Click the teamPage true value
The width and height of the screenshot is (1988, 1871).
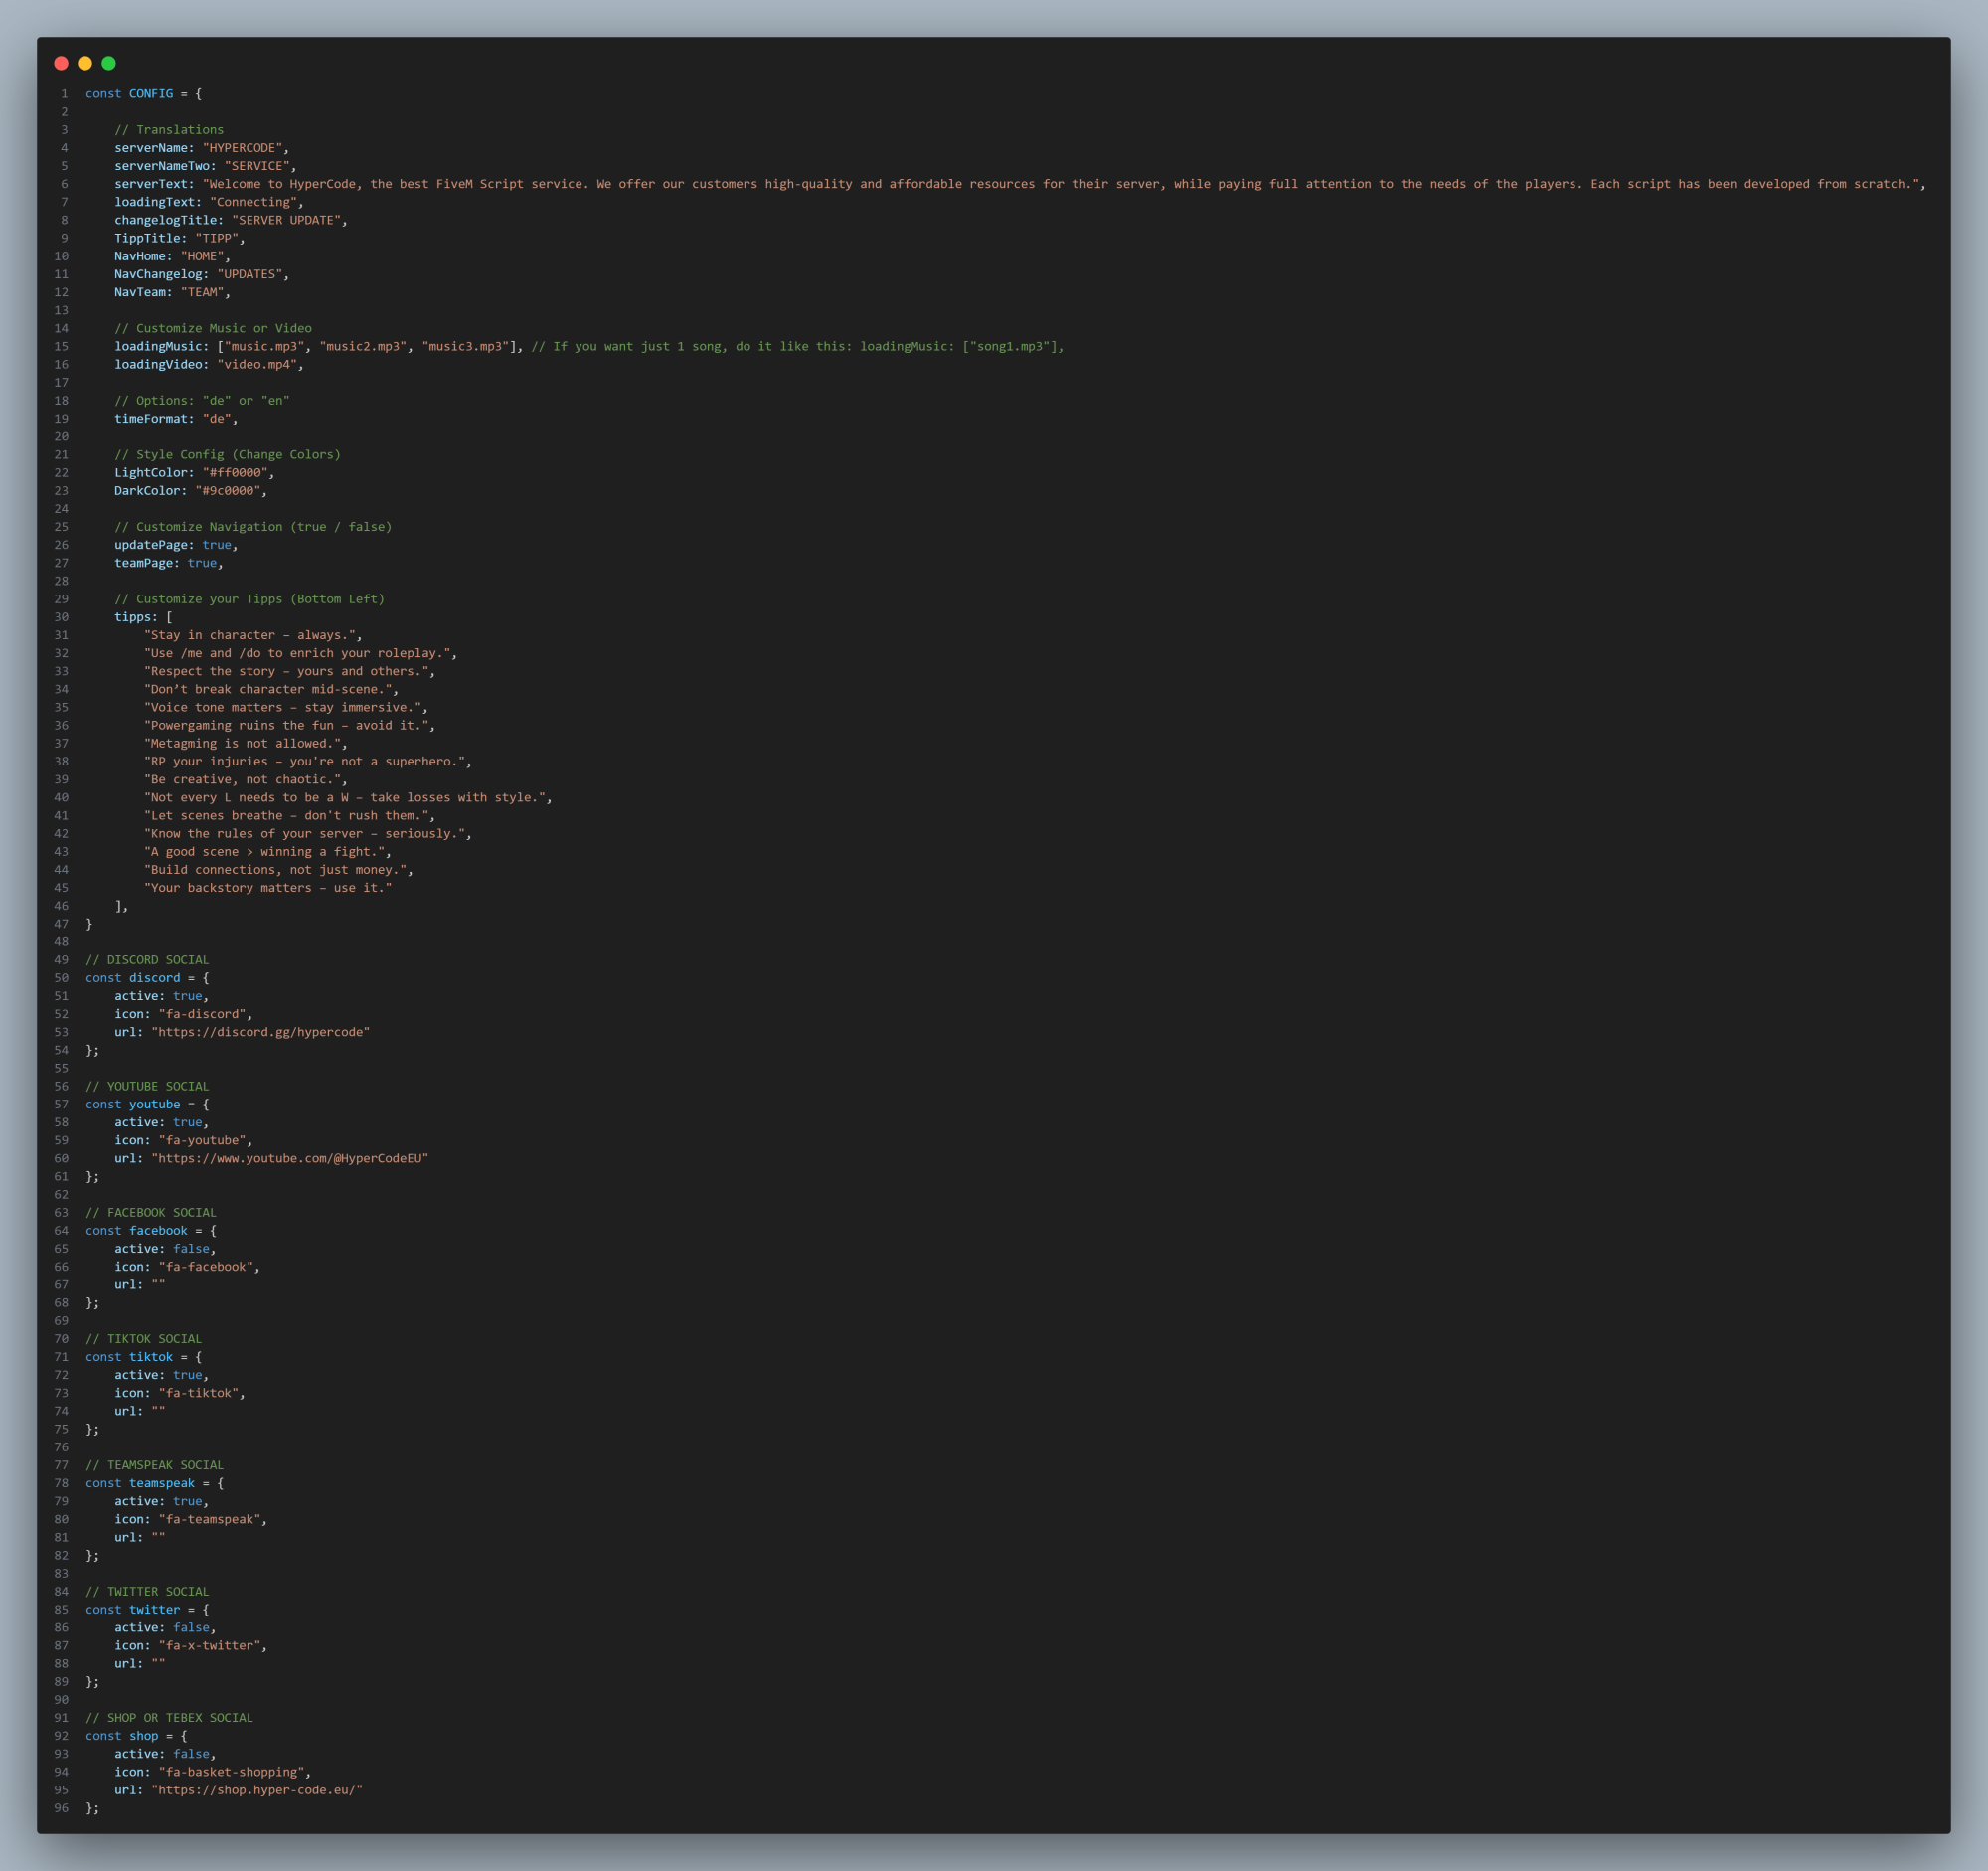[202, 563]
